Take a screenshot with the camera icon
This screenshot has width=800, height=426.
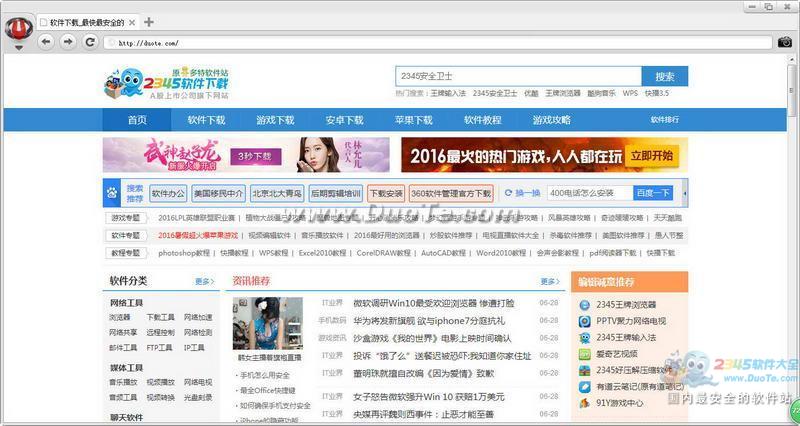tap(785, 42)
